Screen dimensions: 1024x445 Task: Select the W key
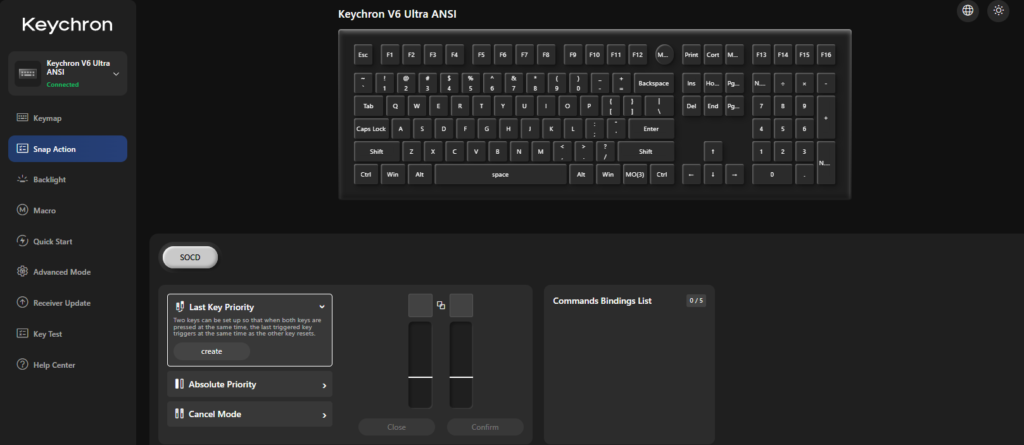417,106
